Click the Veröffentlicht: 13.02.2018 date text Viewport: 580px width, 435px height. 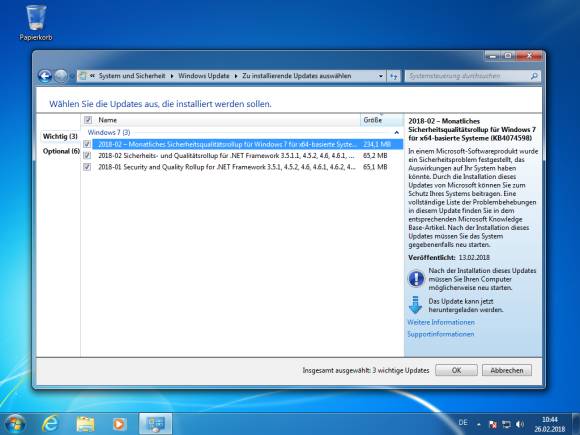pyautogui.click(x=449, y=257)
